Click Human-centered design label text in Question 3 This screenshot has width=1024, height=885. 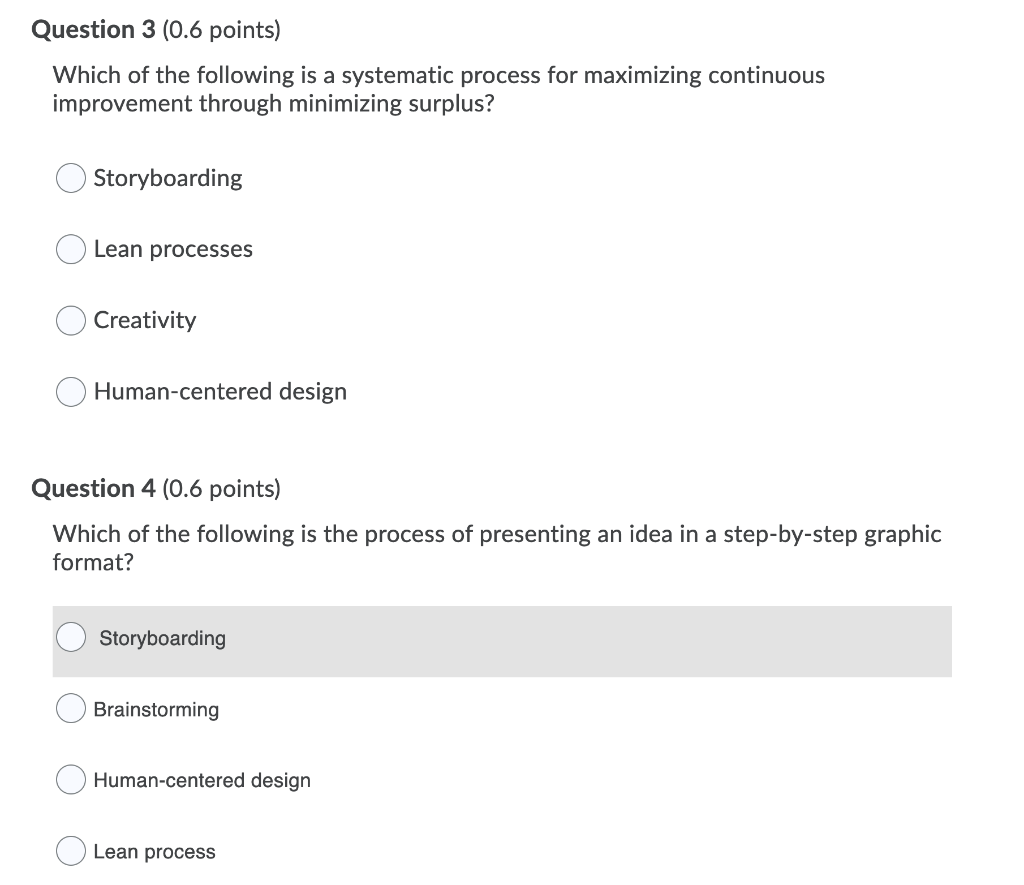tap(220, 392)
